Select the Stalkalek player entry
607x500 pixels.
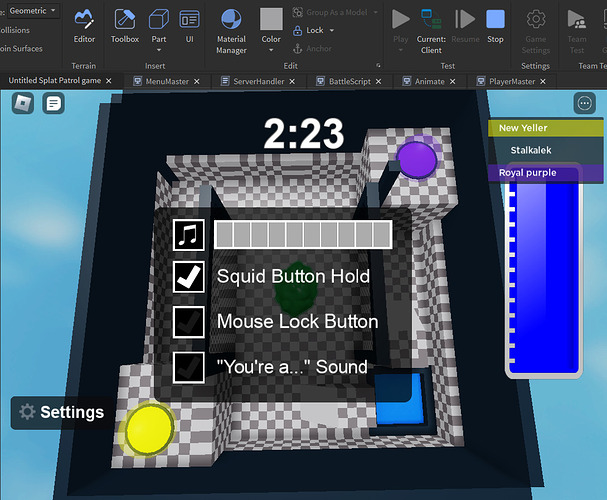pyautogui.click(x=546, y=150)
